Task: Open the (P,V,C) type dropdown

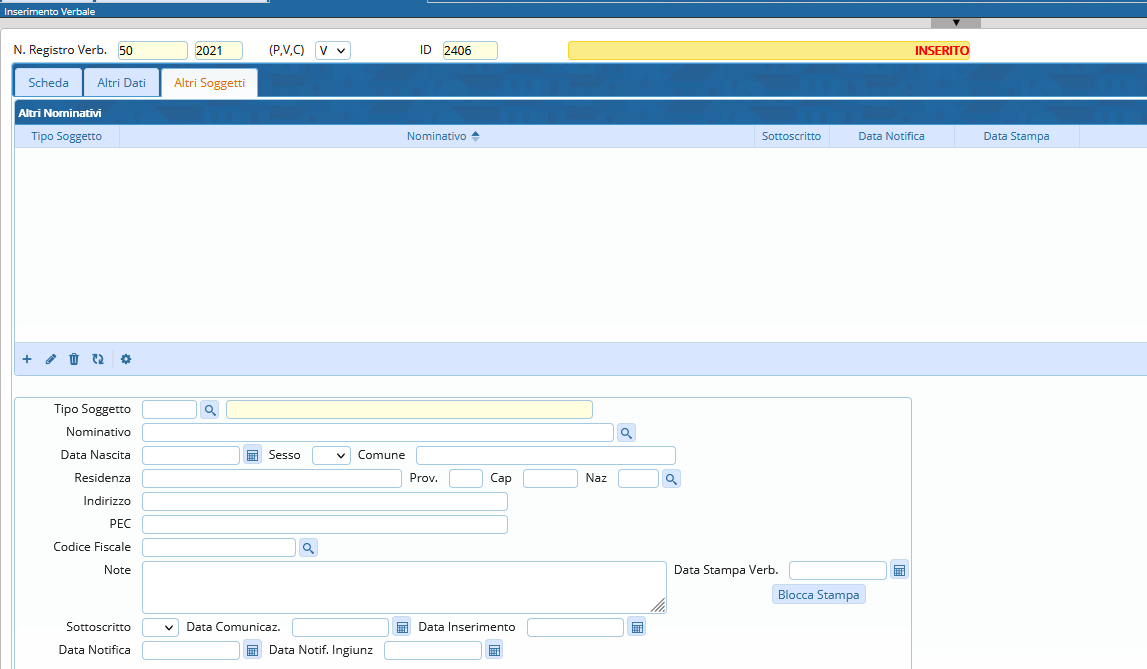Action: point(333,50)
